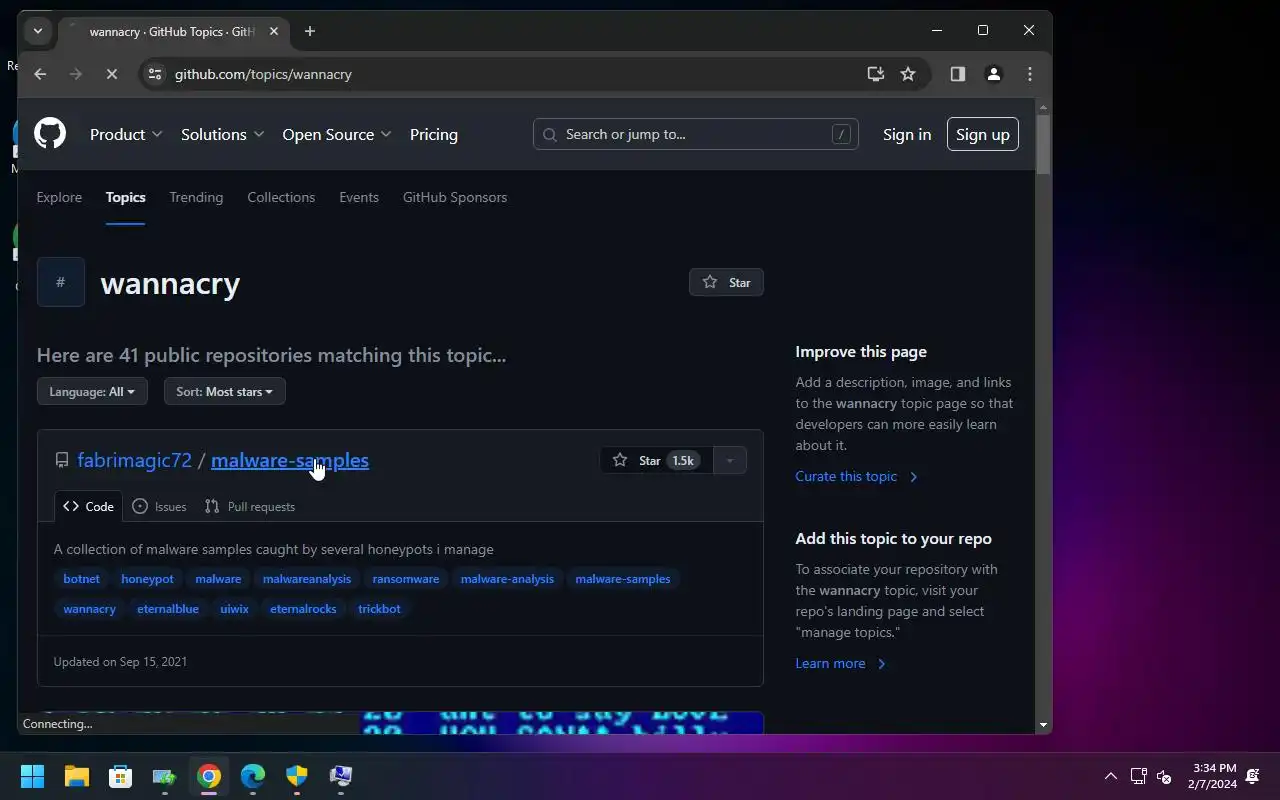
Task: Click the install app icon in address bar
Action: [876, 74]
